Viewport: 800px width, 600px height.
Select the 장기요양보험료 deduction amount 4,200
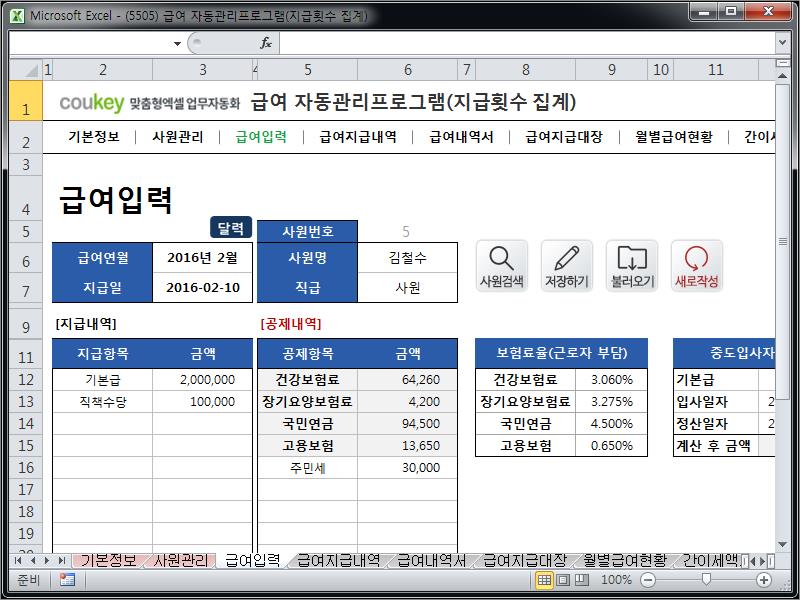tap(407, 402)
